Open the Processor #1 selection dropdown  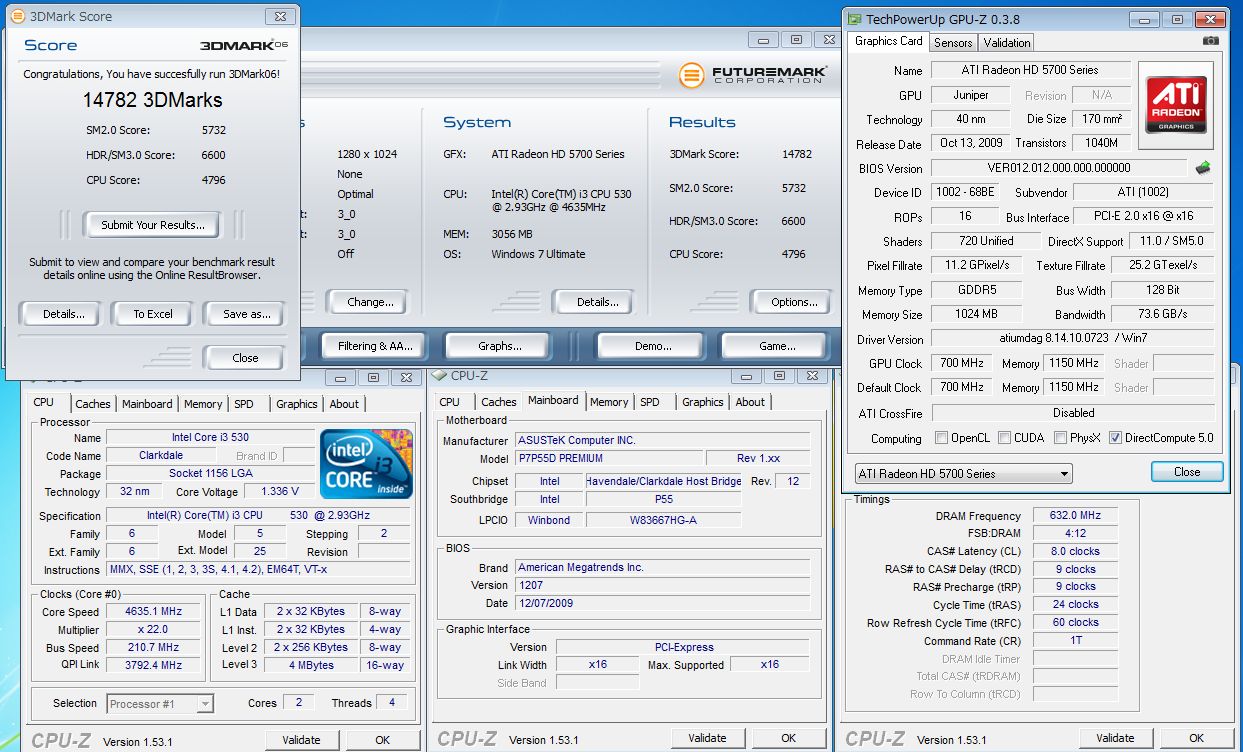pyautogui.click(x=160, y=704)
